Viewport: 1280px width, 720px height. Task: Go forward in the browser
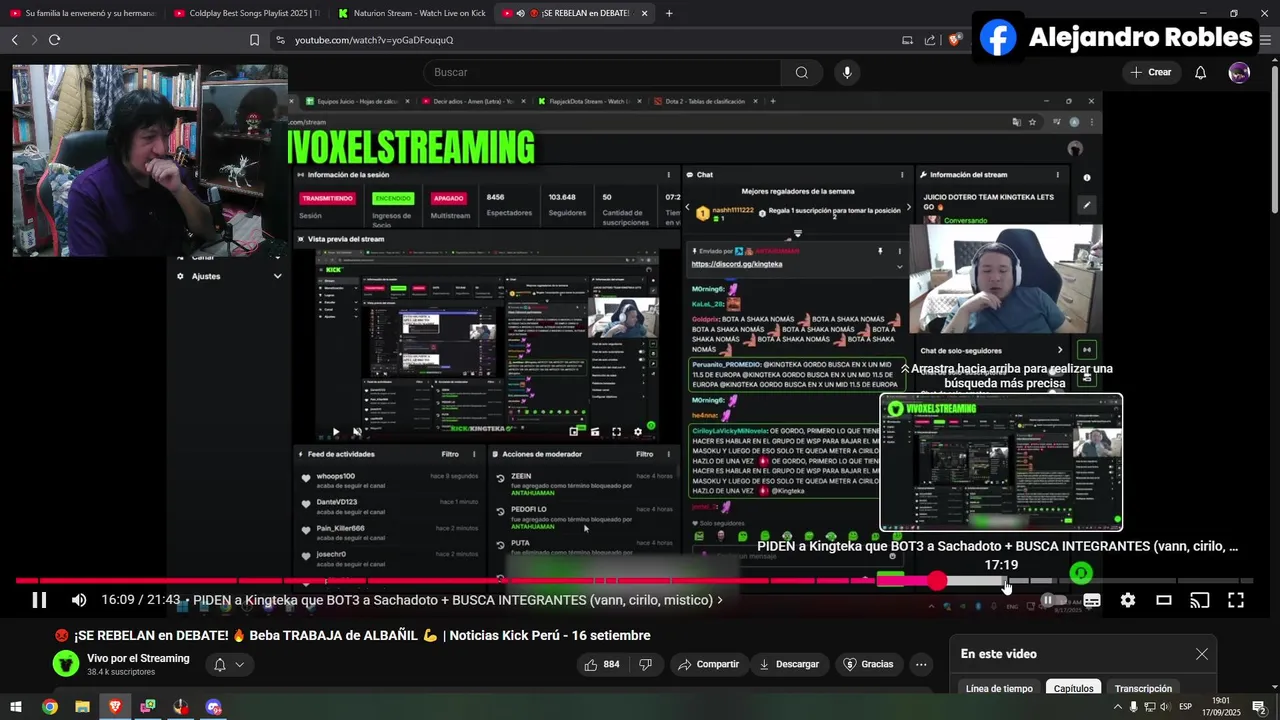(x=34, y=40)
